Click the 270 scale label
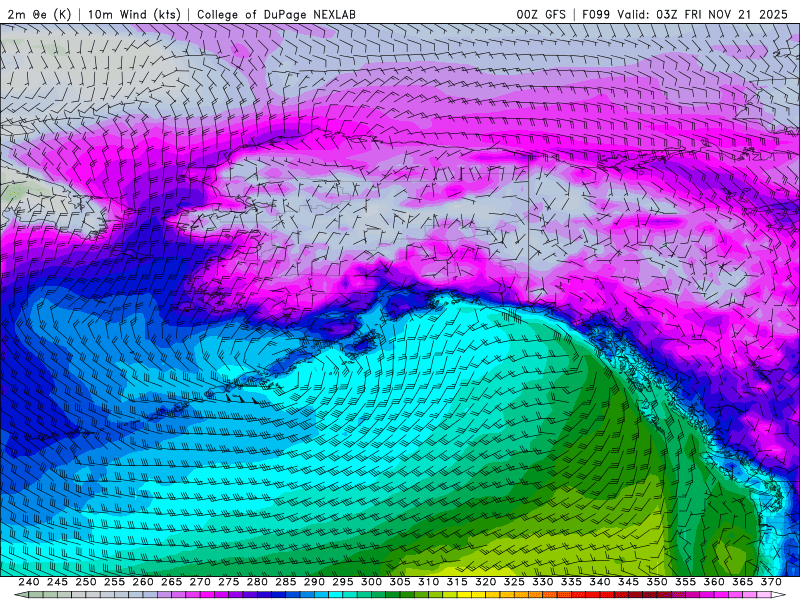This screenshot has width=800, height=600. pos(200,582)
